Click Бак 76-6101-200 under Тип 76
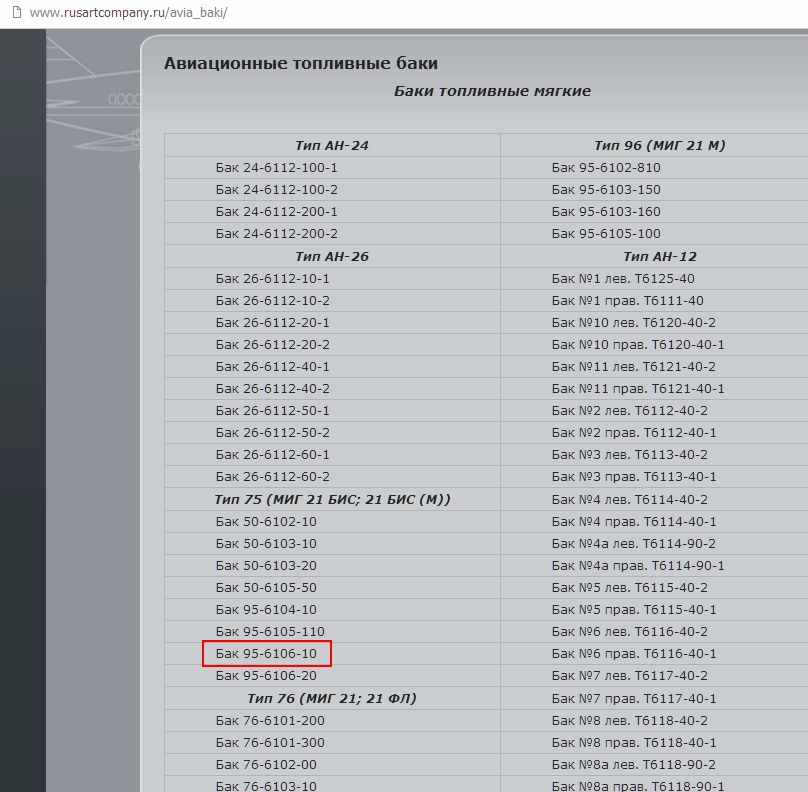 [270, 720]
